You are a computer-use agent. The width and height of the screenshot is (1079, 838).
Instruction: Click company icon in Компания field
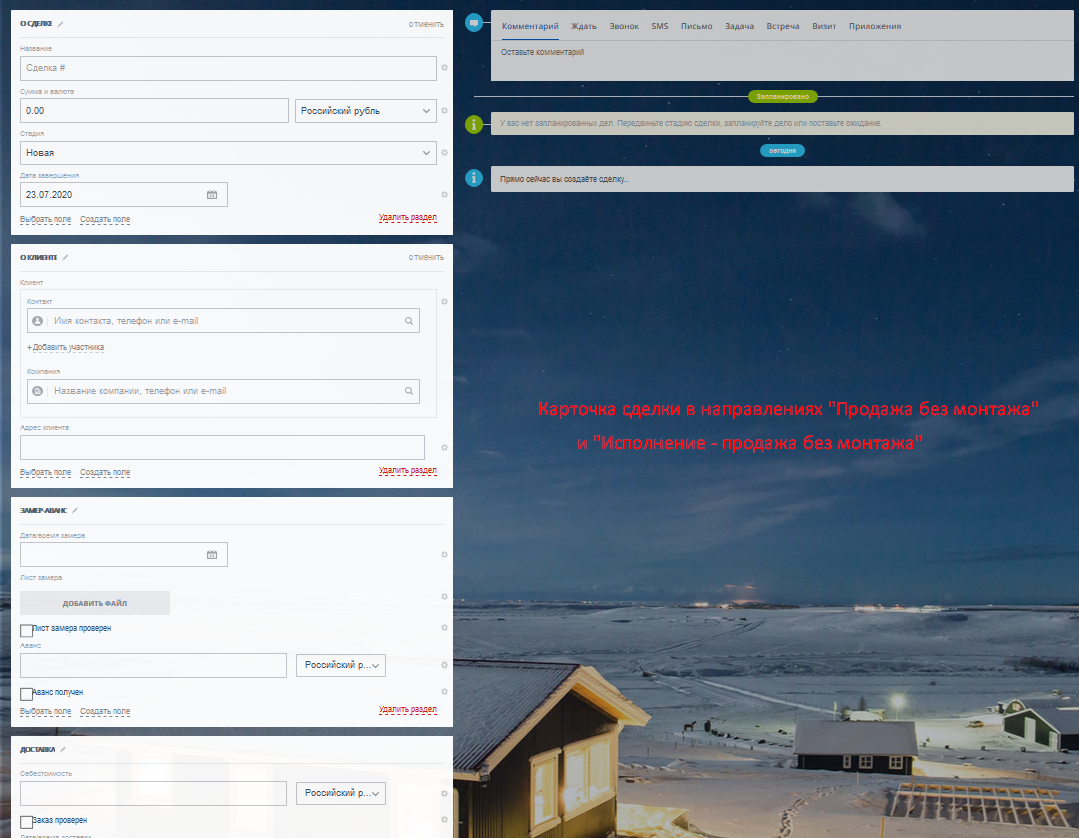38,391
